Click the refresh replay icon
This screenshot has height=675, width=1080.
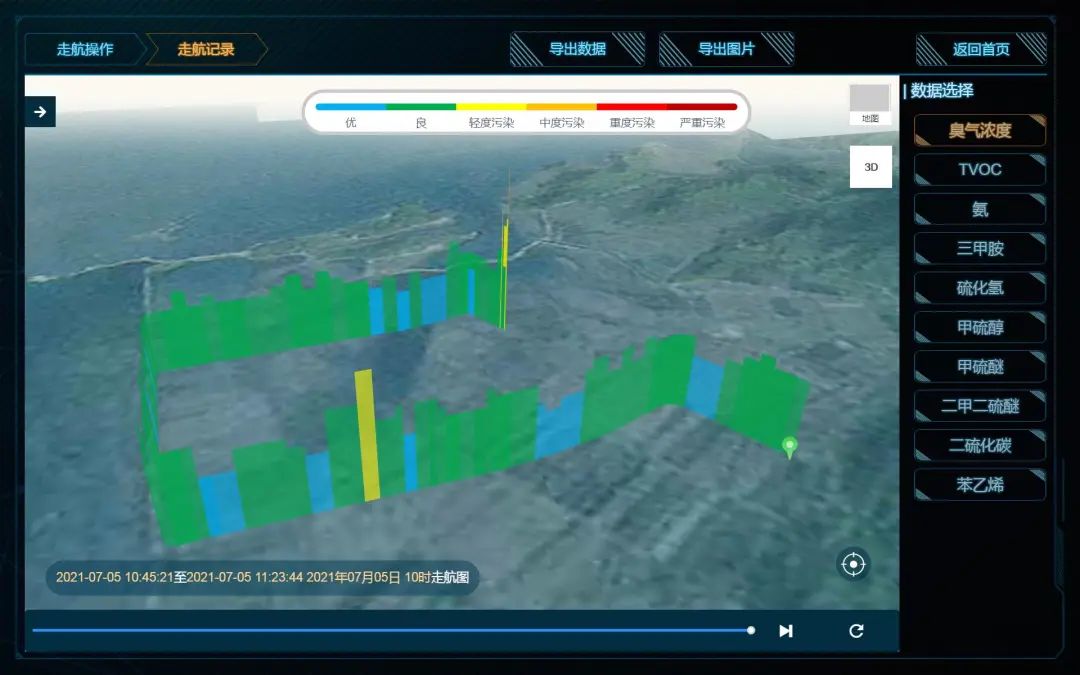(856, 631)
